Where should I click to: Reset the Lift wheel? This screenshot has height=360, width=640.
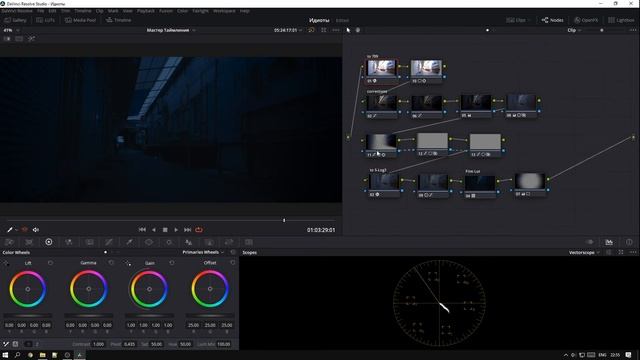[51, 263]
